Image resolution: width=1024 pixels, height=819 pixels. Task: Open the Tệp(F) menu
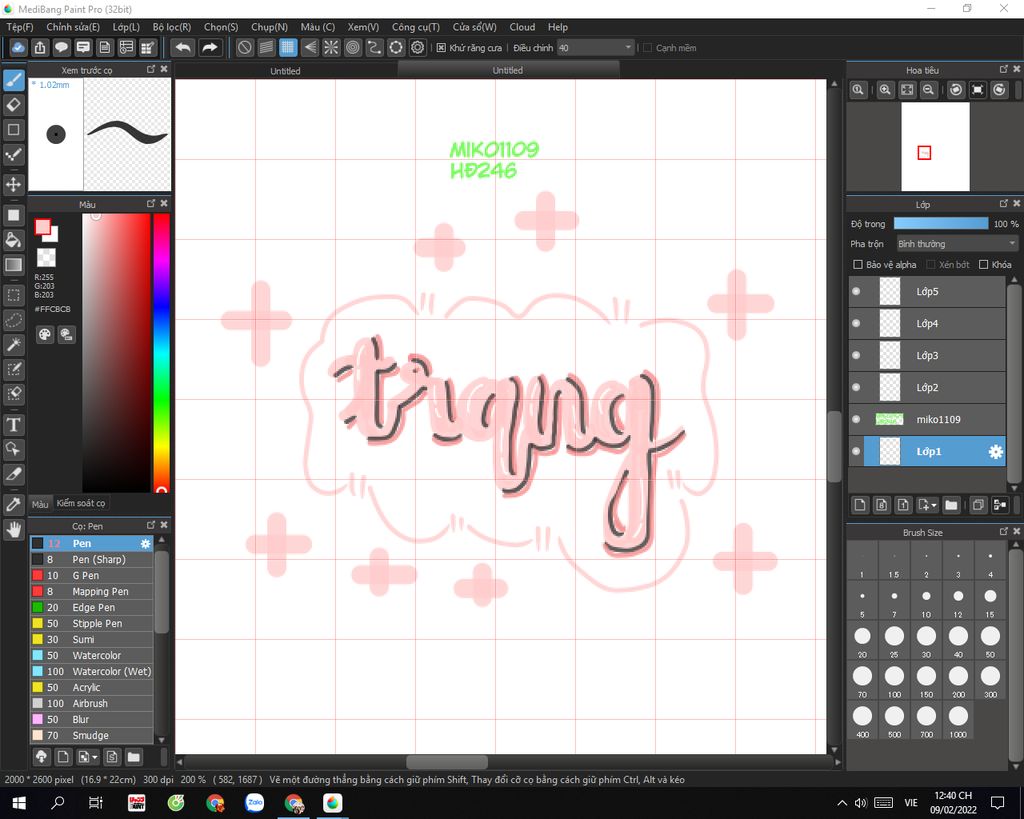pyautogui.click(x=20, y=27)
